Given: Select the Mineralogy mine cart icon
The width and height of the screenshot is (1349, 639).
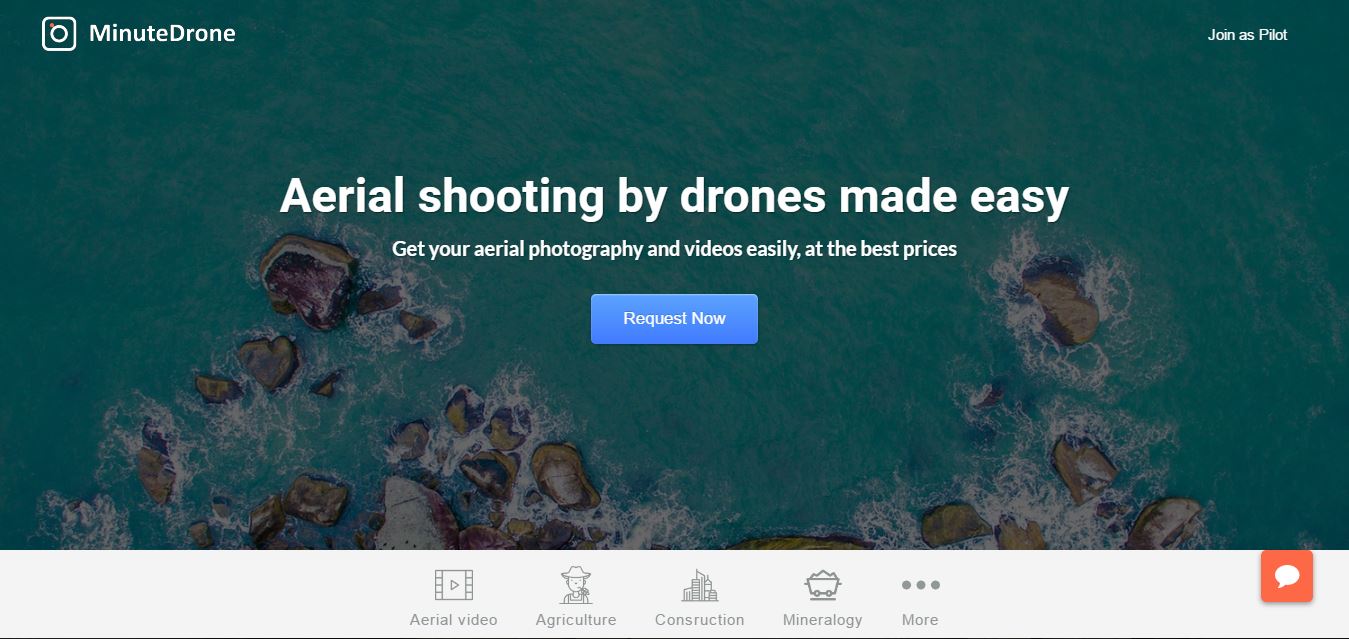Looking at the screenshot, I should coord(822,585).
